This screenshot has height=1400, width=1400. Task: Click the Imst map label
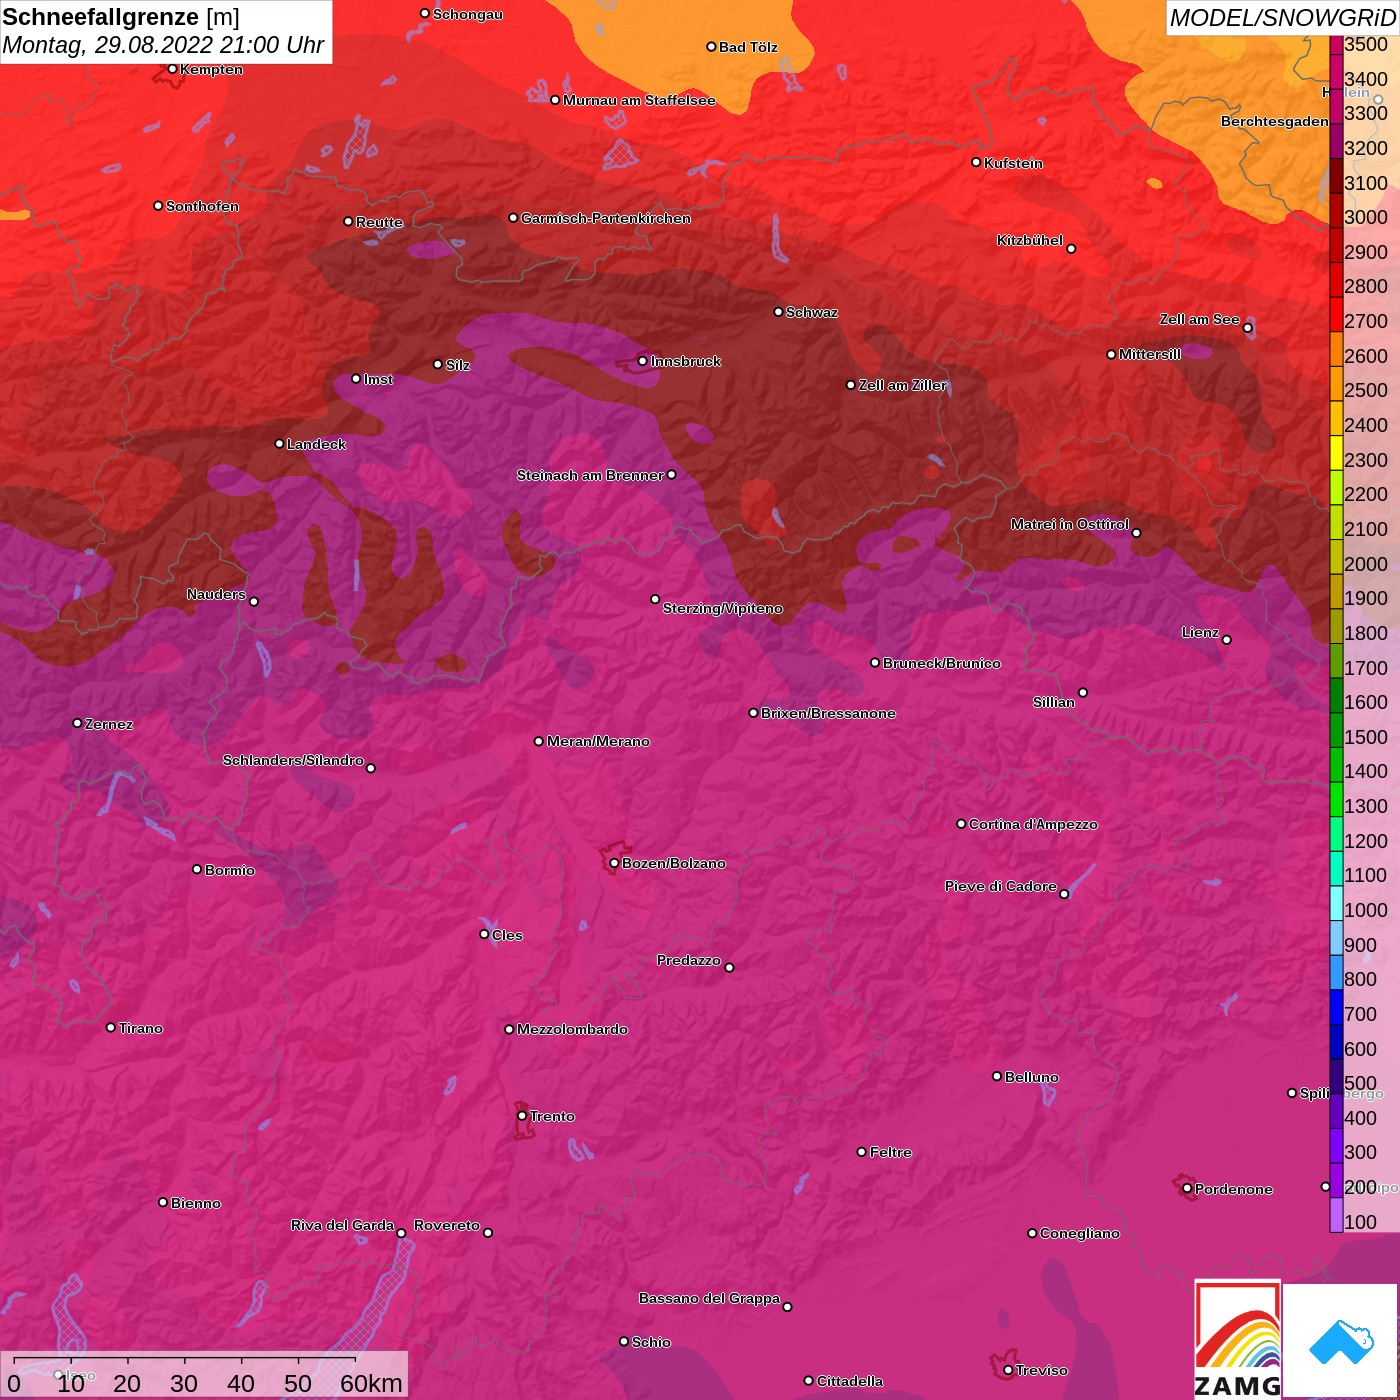378,379
